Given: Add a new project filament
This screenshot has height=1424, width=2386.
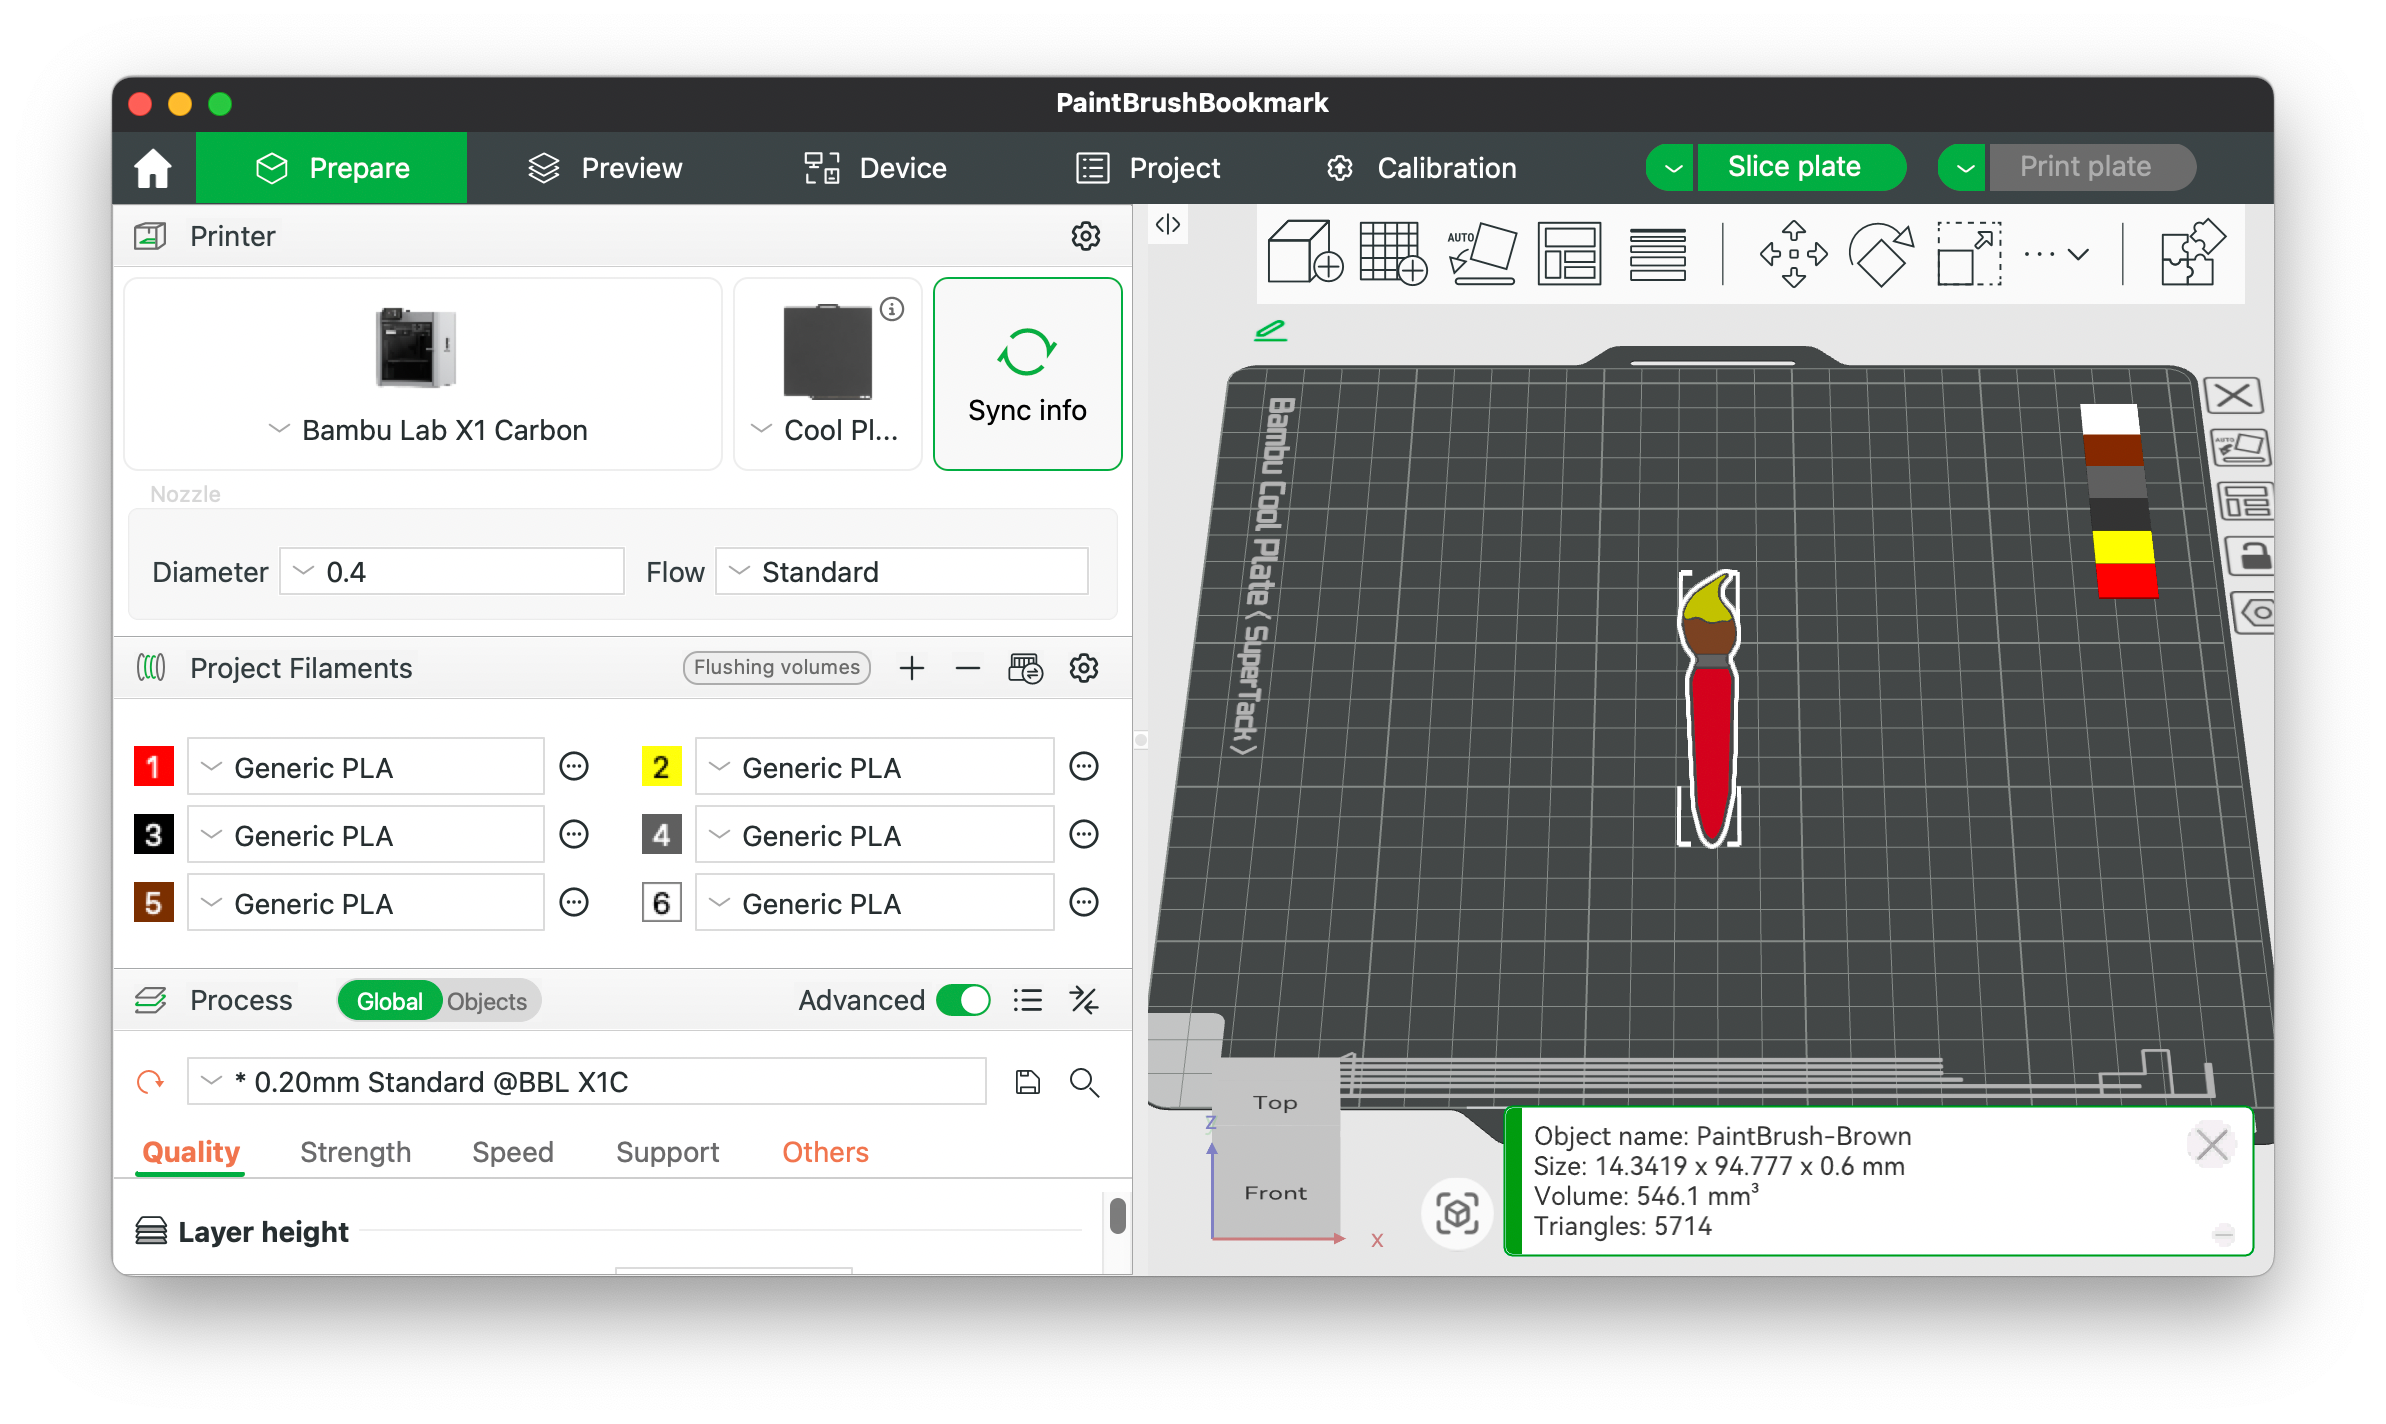Looking at the screenshot, I should (x=911, y=668).
